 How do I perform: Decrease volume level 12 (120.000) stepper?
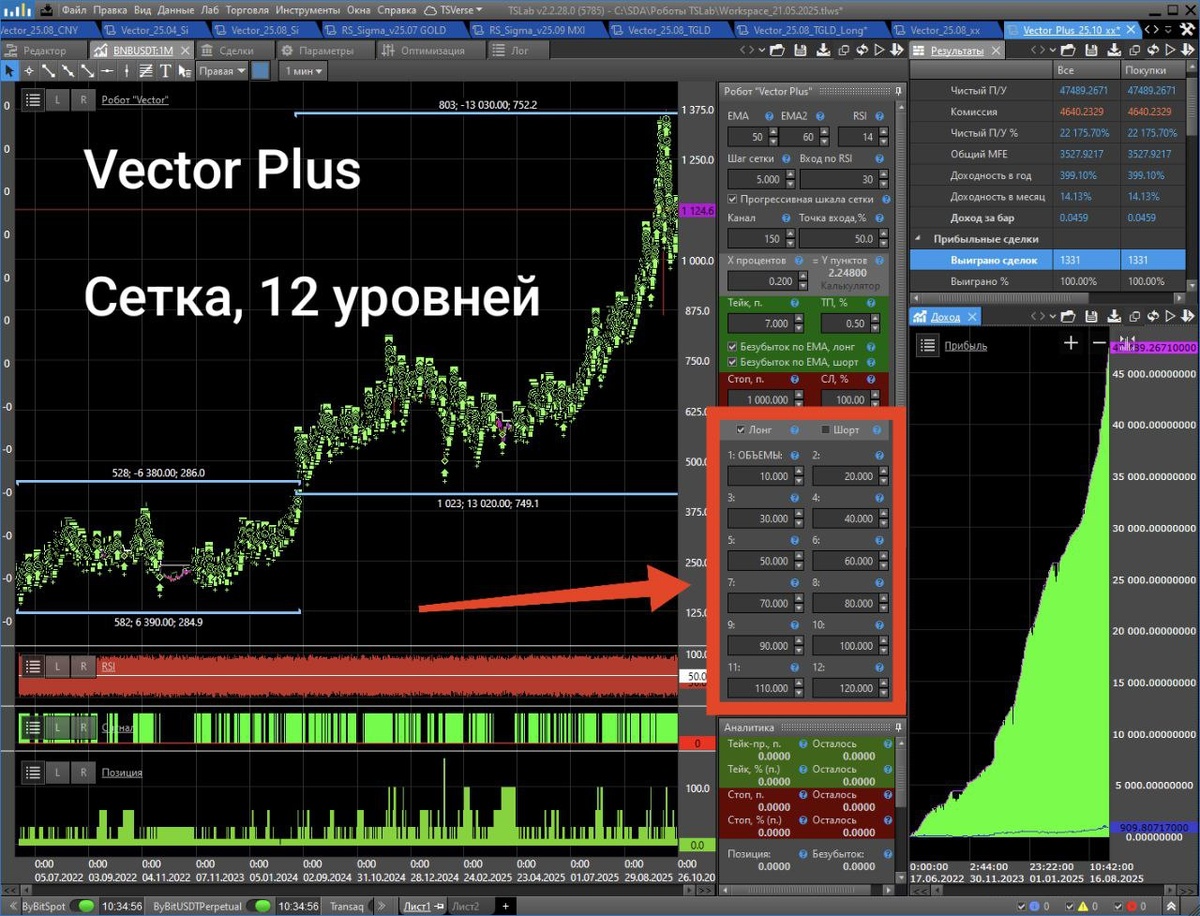pos(883,692)
